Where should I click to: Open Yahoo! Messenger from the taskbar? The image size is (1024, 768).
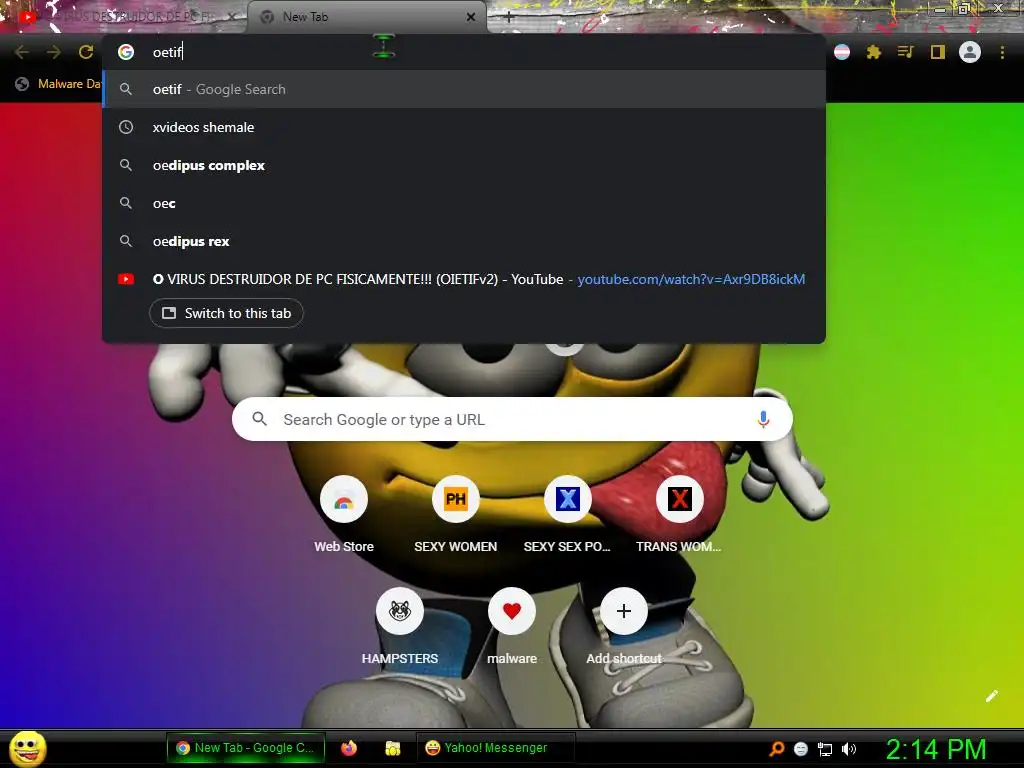(x=495, y=748)
